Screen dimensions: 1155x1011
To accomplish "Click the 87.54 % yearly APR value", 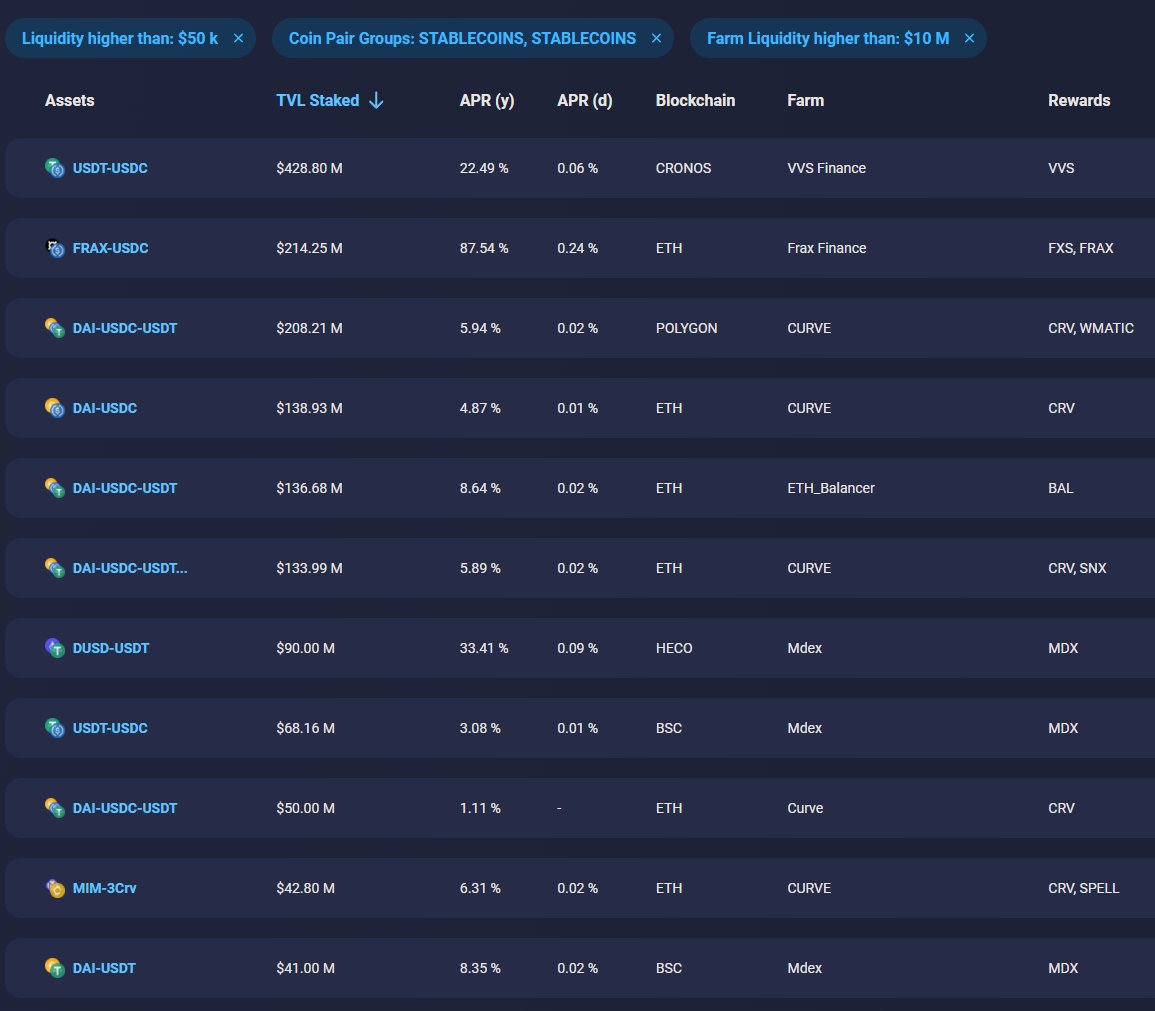I will click(484, 248).
